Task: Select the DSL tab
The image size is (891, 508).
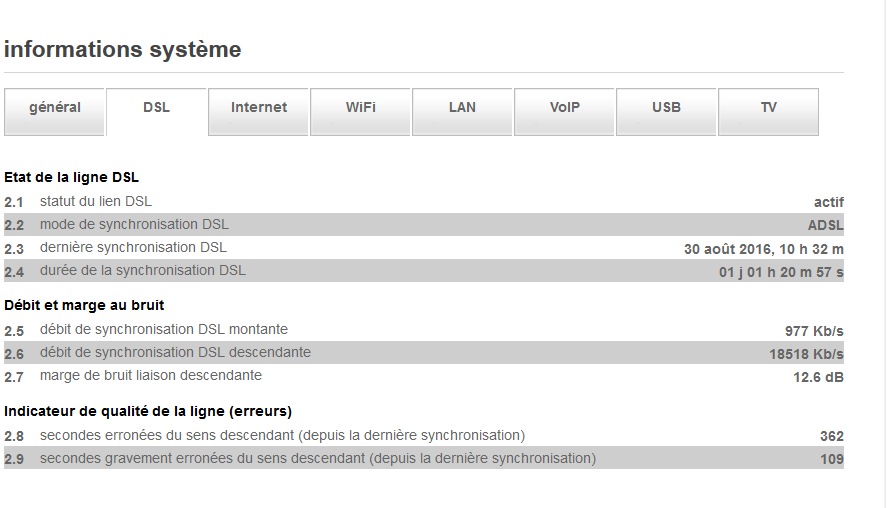Action: (157, 108)
